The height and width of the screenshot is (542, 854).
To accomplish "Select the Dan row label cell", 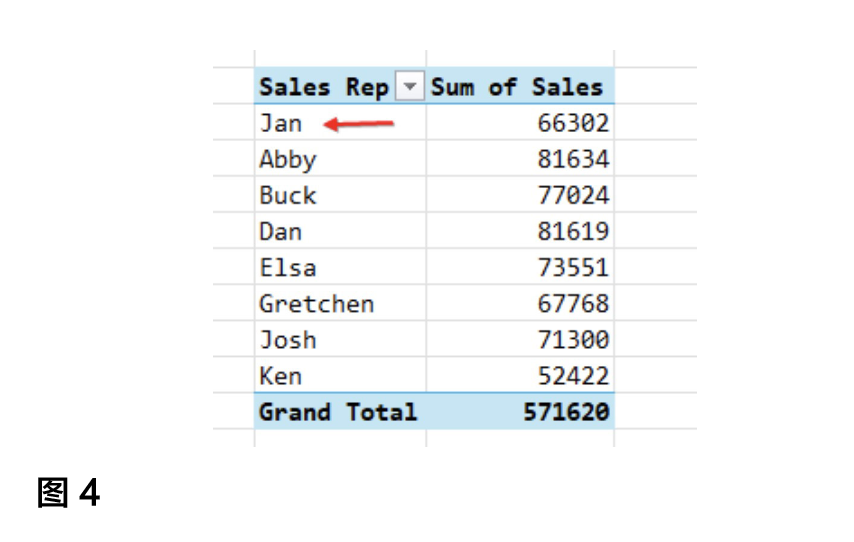I will pyautogui.click(x=281, y=232).
